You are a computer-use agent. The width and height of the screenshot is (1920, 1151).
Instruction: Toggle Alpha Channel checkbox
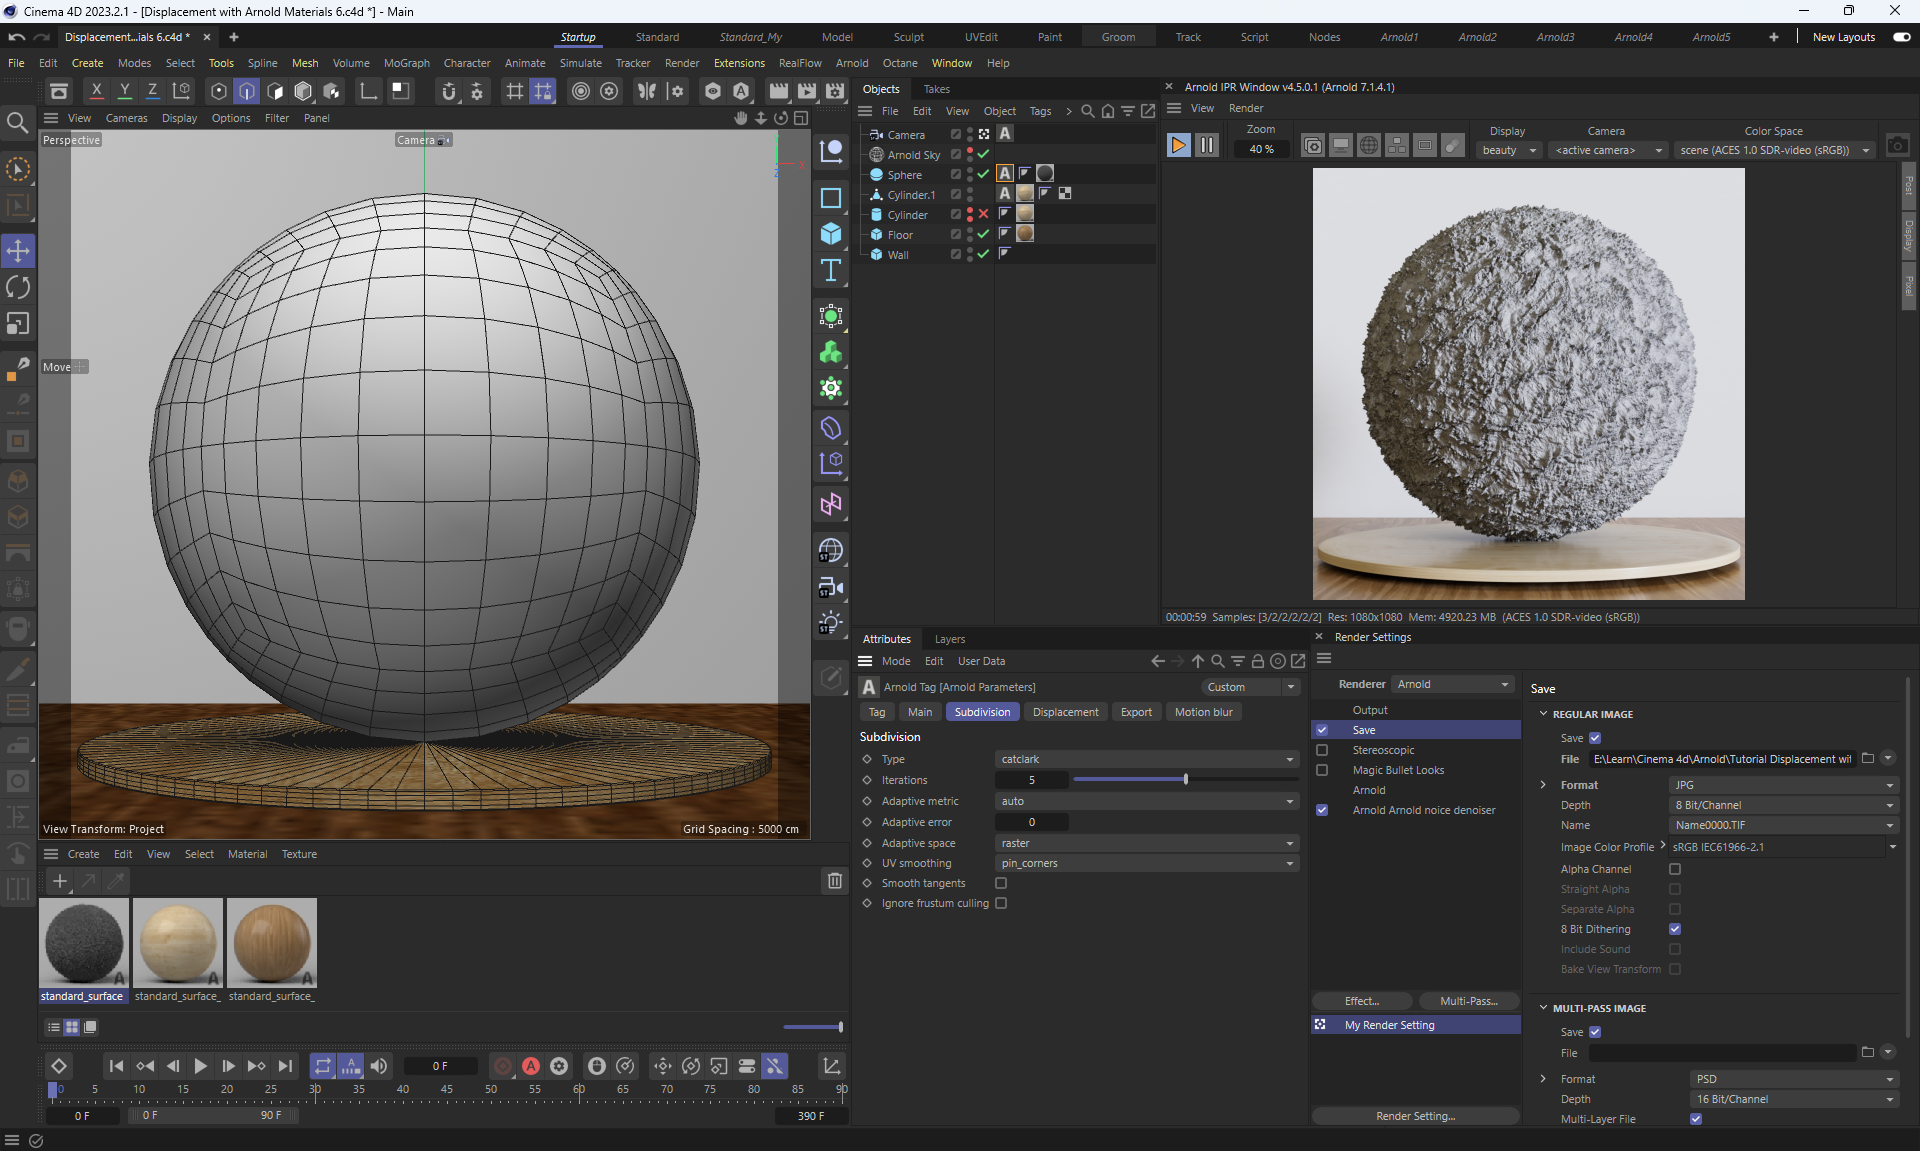1675,869
